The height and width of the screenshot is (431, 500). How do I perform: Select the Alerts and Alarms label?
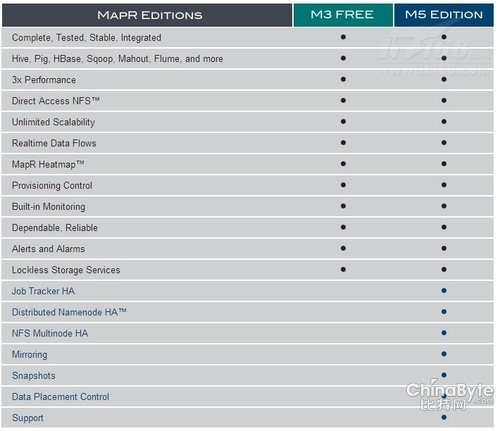click(x=48, y=249)
